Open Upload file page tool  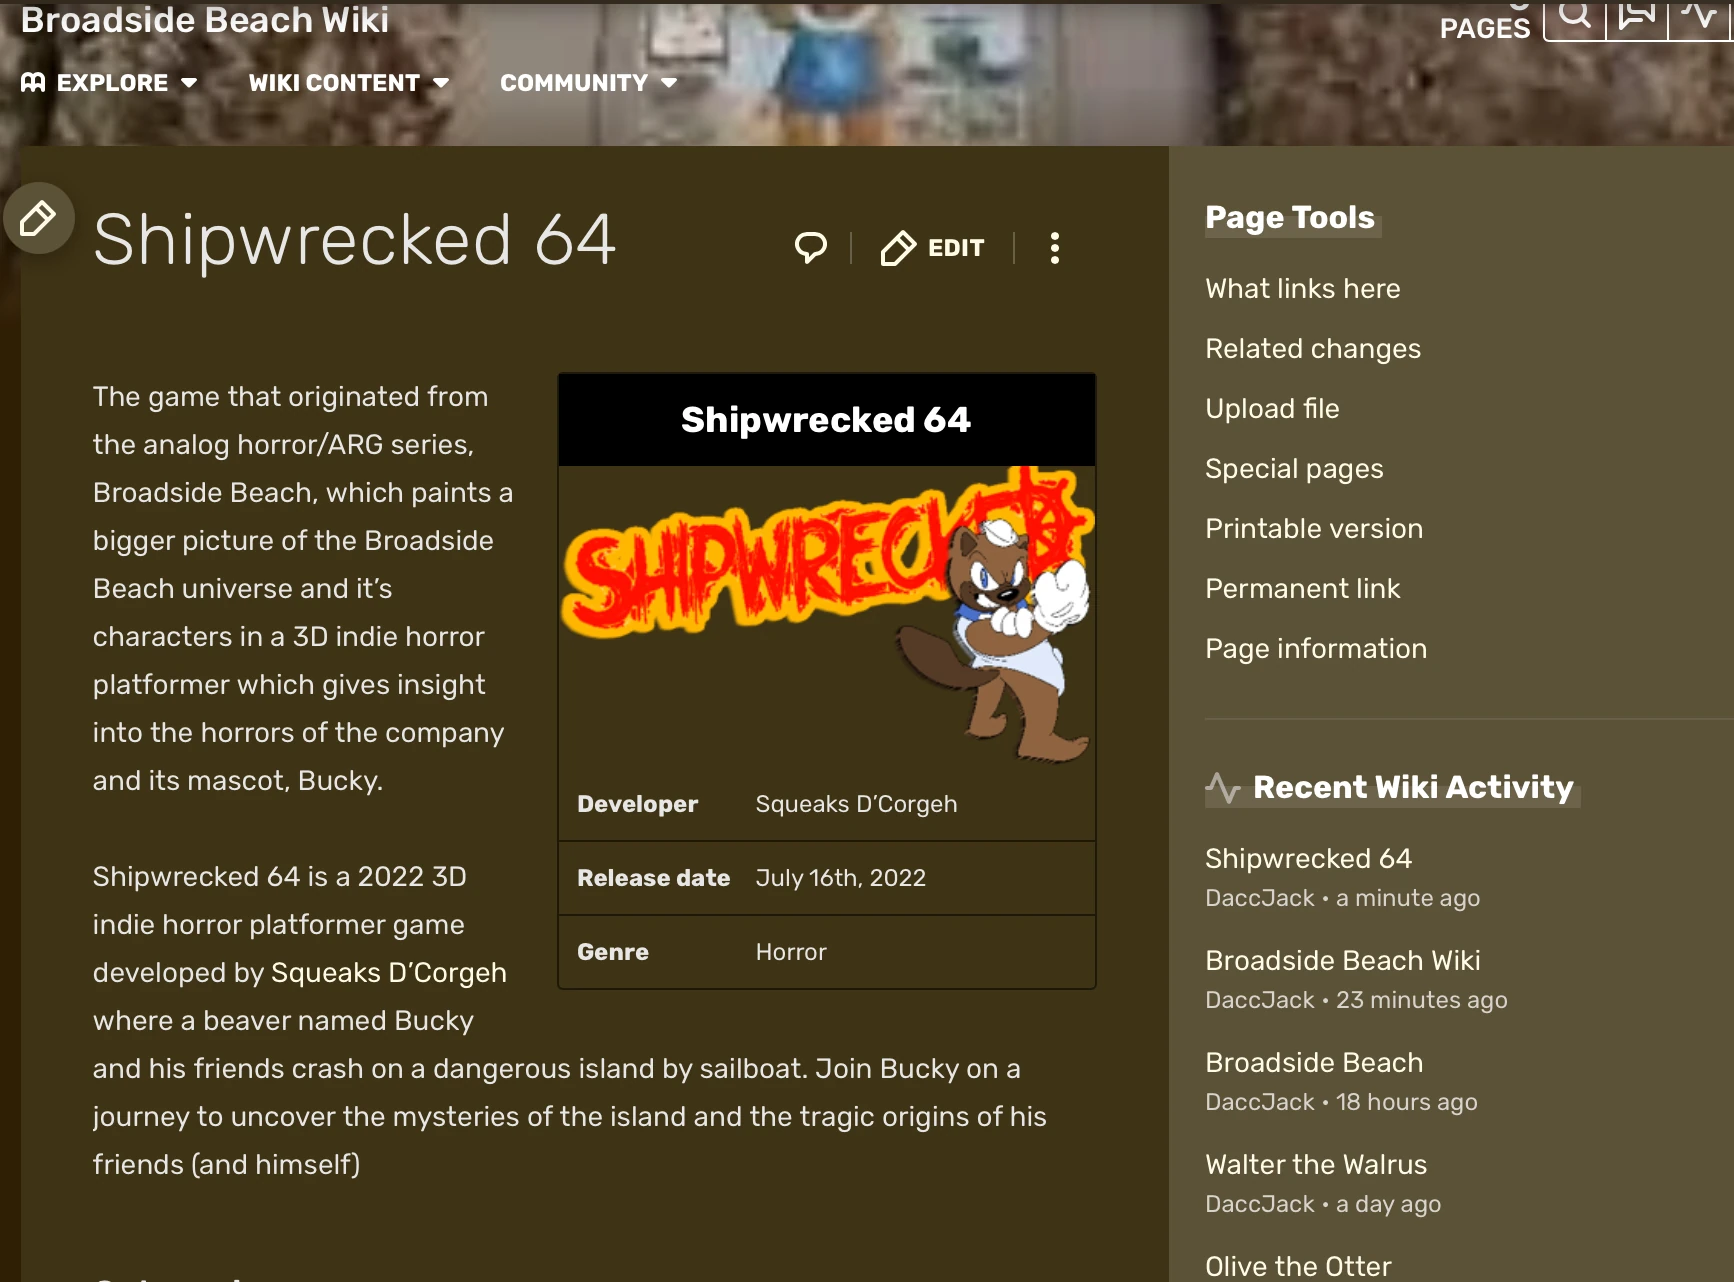tap(1272, 409)
